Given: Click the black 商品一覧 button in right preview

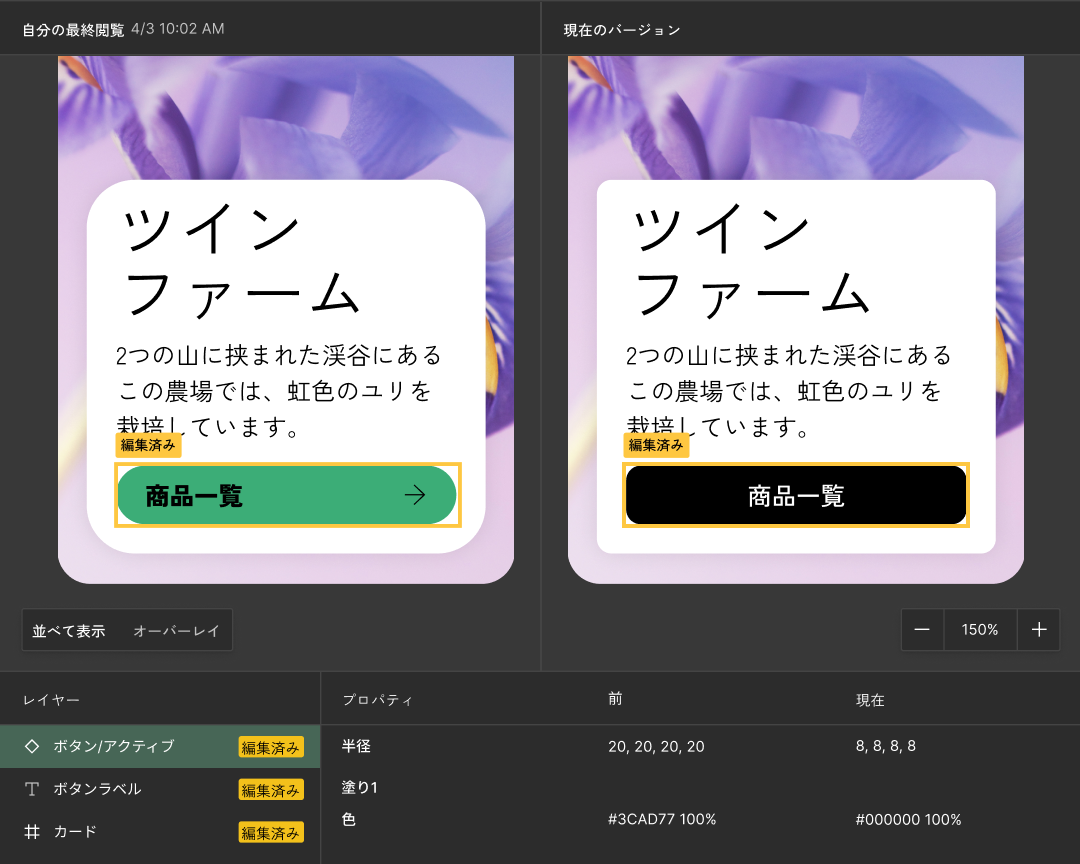Looking at the screenshot, I should click(x=795, y=495).
